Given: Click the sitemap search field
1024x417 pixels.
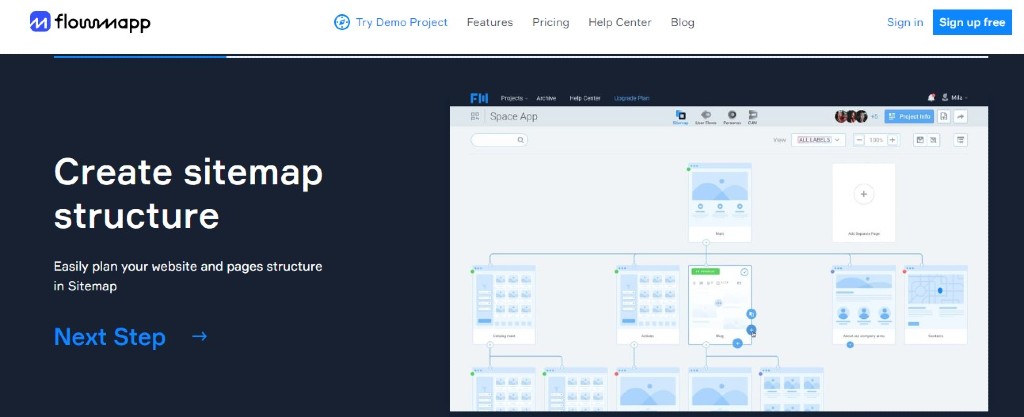Looking at the screenshot, I should coord(499,140).
